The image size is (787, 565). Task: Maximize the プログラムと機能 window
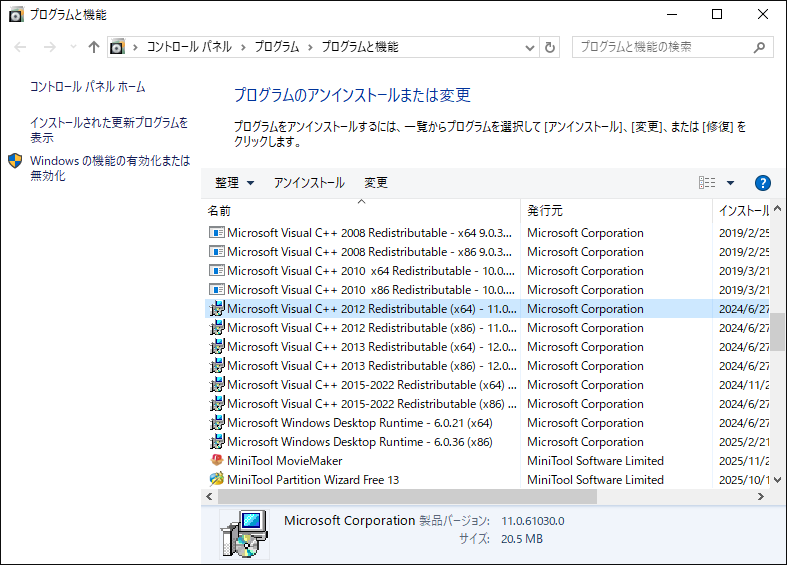(x=717, y=15)
